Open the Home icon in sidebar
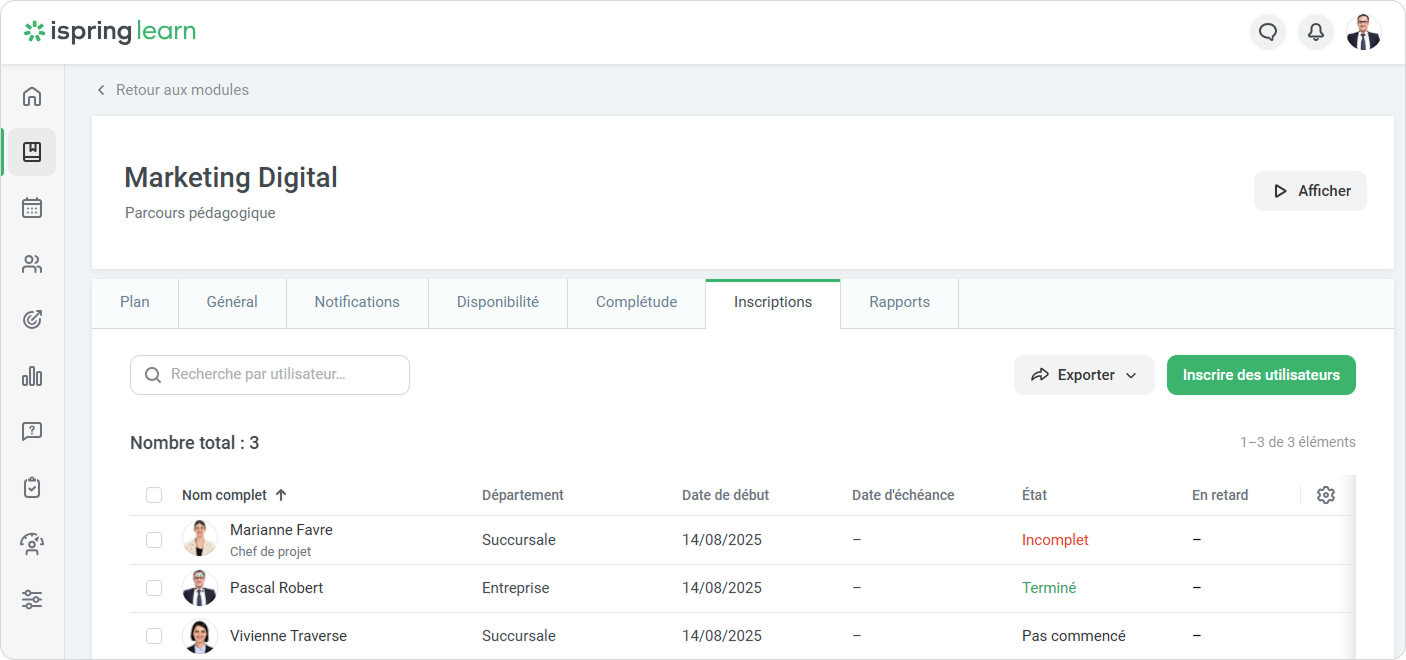 (32, 96)
